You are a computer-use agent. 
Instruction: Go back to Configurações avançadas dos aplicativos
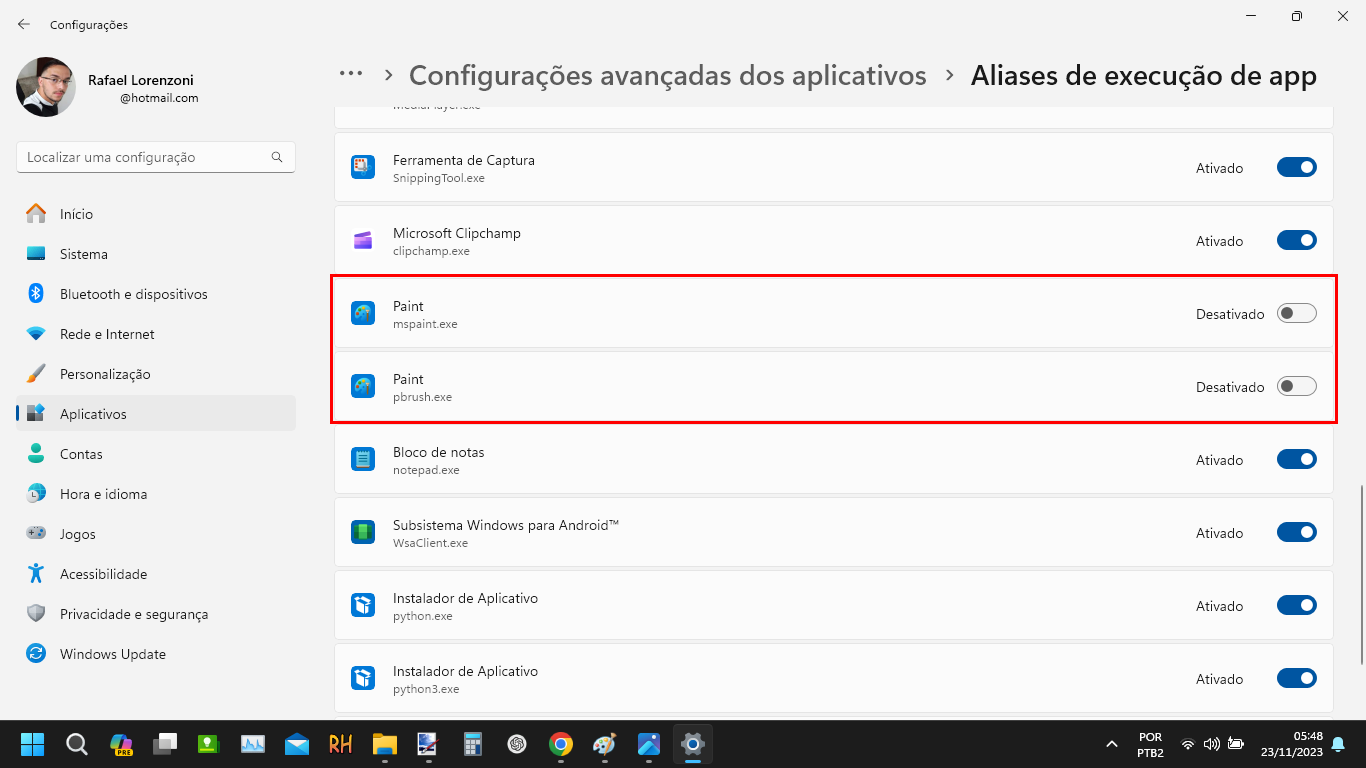[668, 75]
